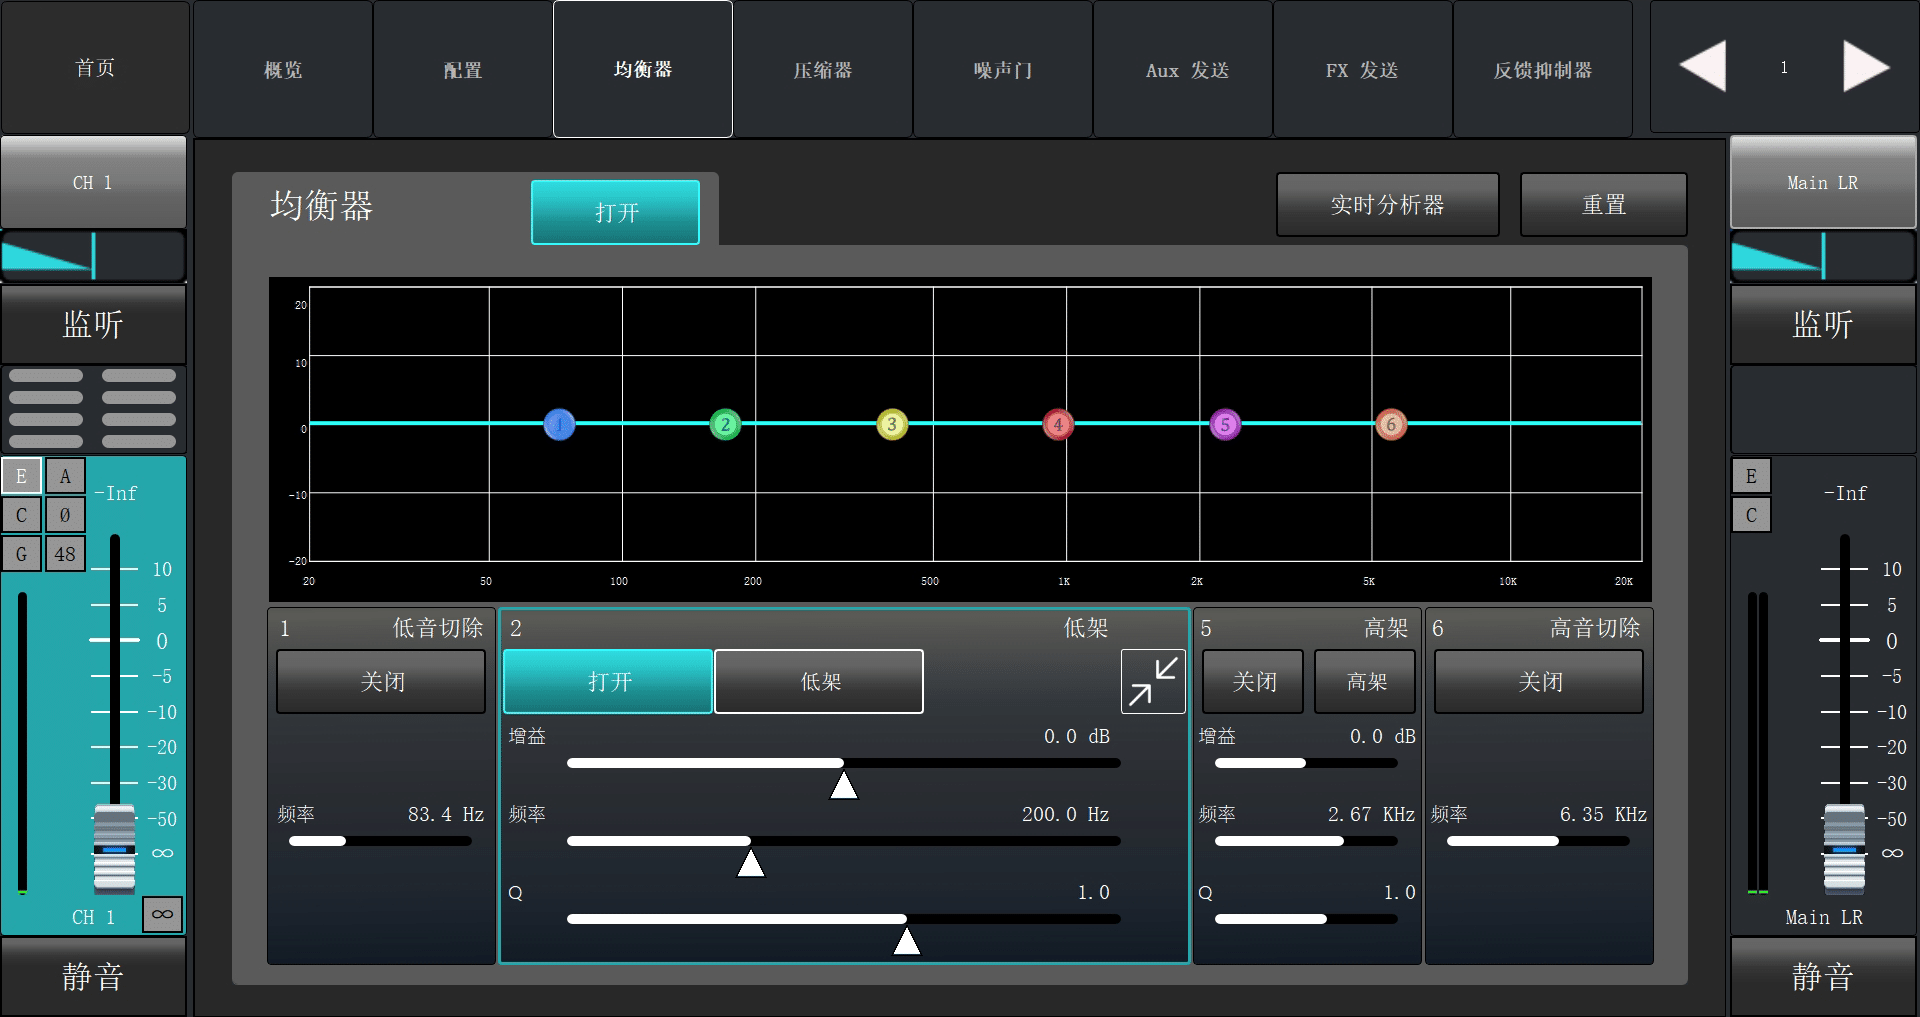Click the red EQ band 4 node
The width and height of the screenshot is (1920, 1017).
[x=1058, y=424]
